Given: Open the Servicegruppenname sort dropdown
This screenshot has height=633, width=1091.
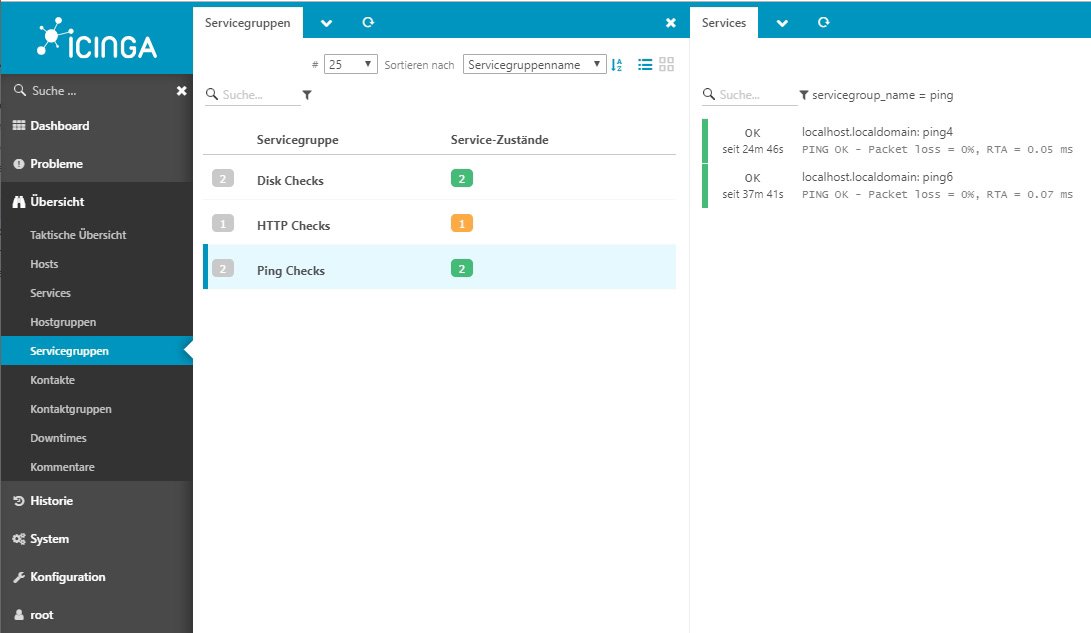Looking at the screenshot, I should pos(534,64).
